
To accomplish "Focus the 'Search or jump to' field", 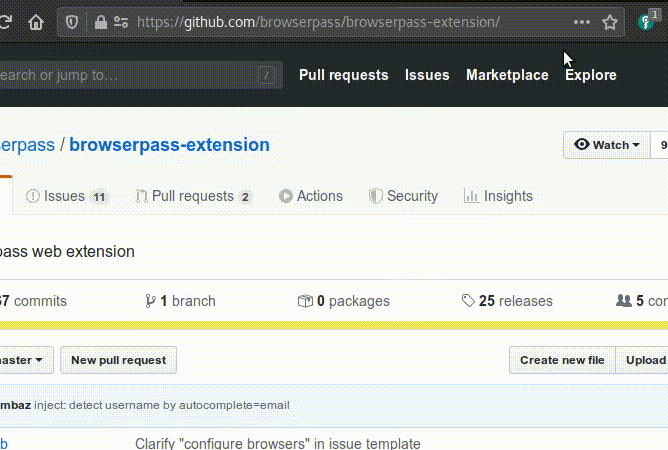I will (x=139, y=75).
